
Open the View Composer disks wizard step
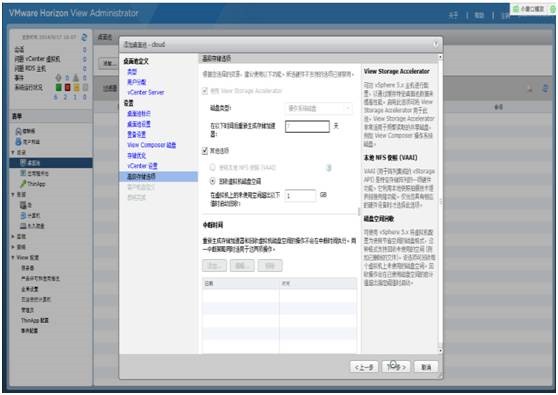click(152, 145)
